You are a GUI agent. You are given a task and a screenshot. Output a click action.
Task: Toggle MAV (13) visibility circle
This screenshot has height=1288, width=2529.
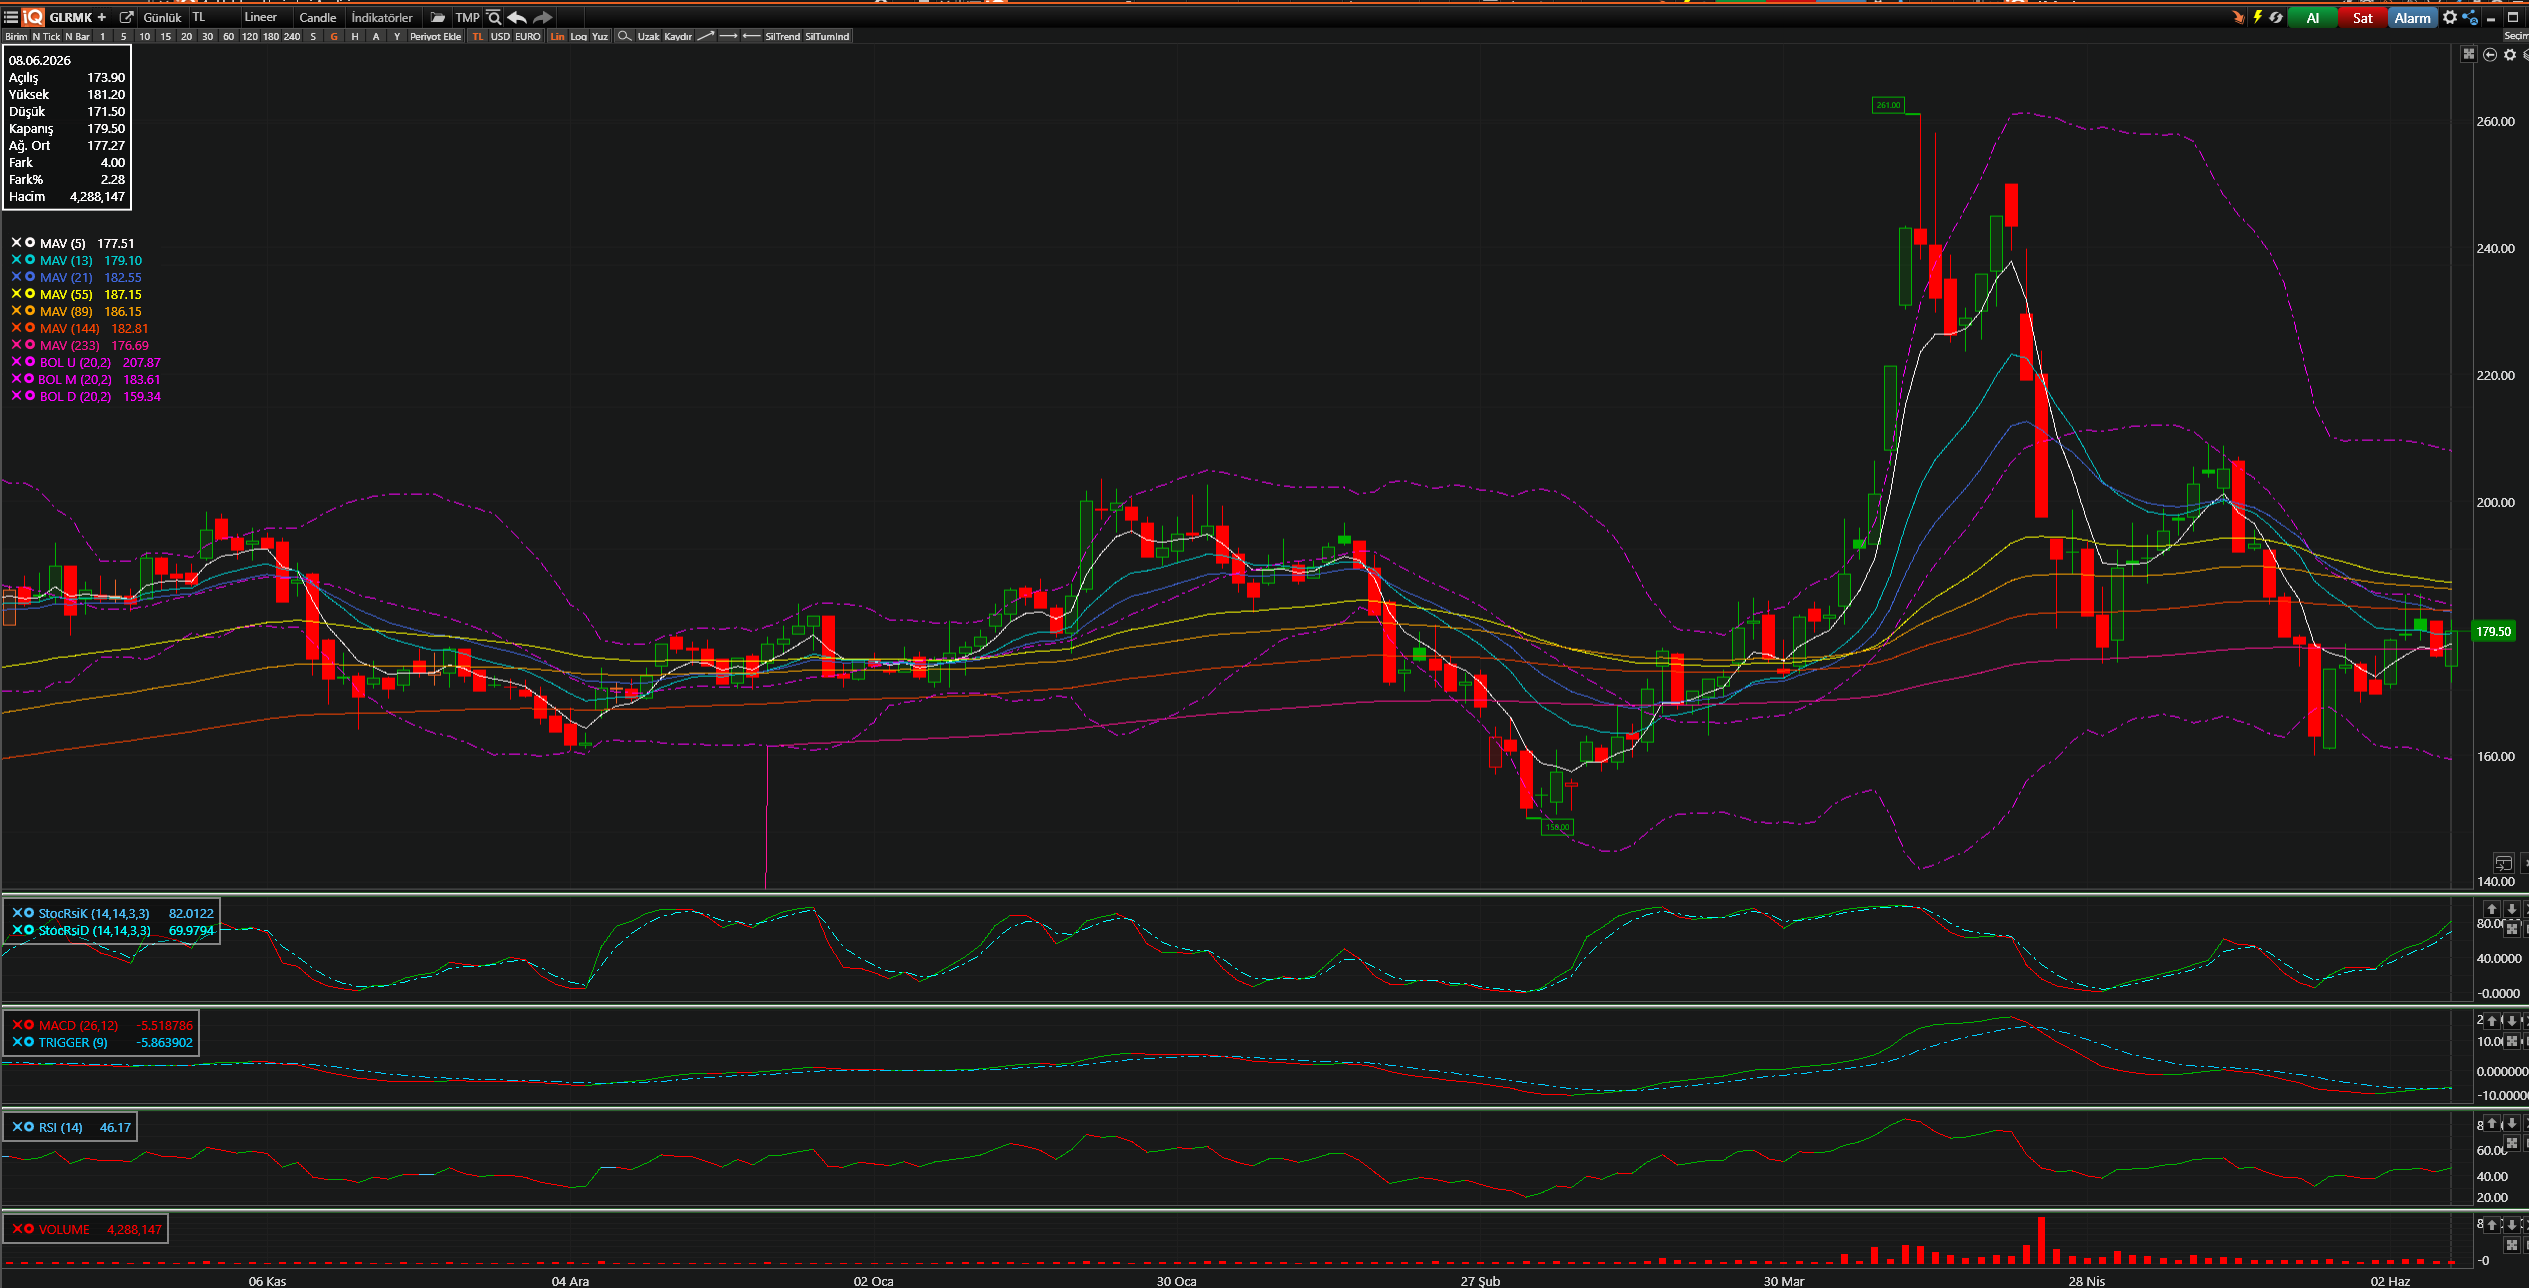[30, 260]
